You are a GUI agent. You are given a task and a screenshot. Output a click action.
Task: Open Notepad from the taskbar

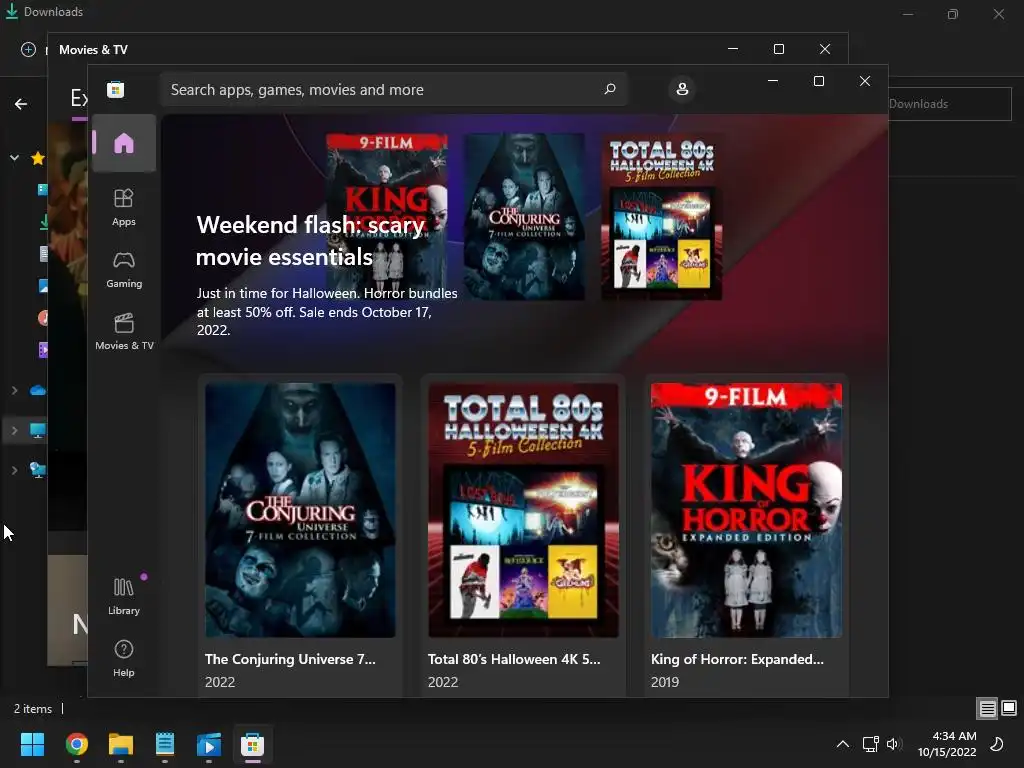pos(165,744)
